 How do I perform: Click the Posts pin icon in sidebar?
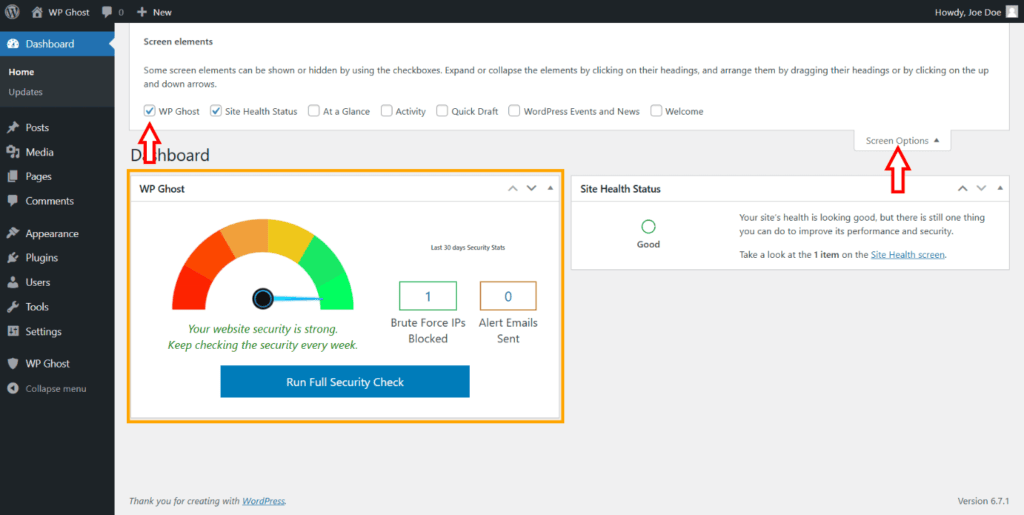(x=13, y=128)
